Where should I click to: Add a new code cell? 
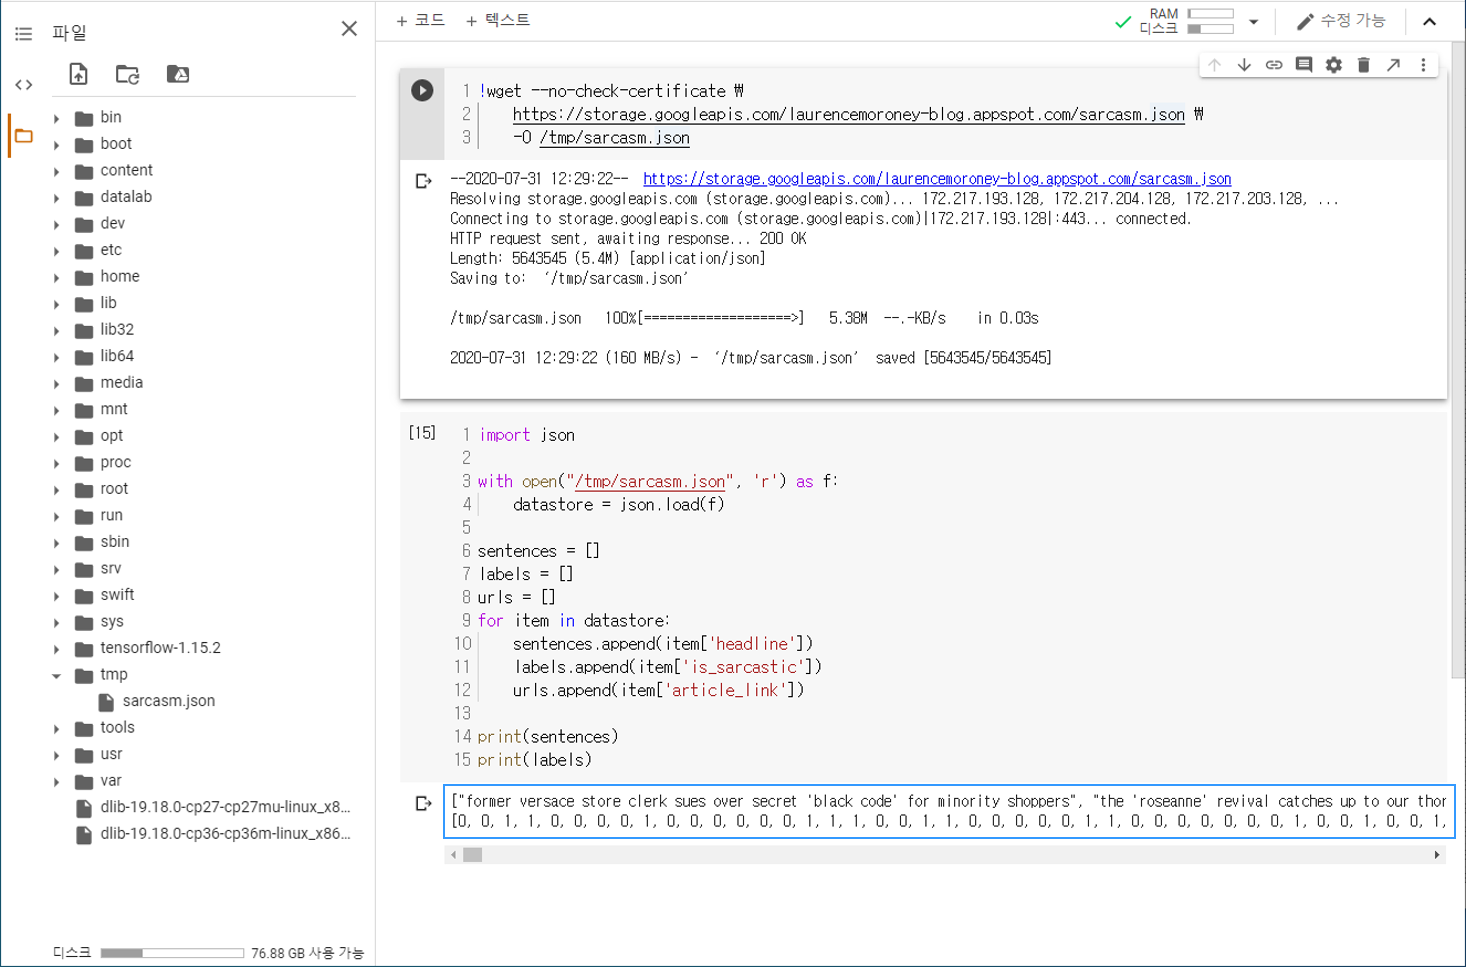(420, 20)
